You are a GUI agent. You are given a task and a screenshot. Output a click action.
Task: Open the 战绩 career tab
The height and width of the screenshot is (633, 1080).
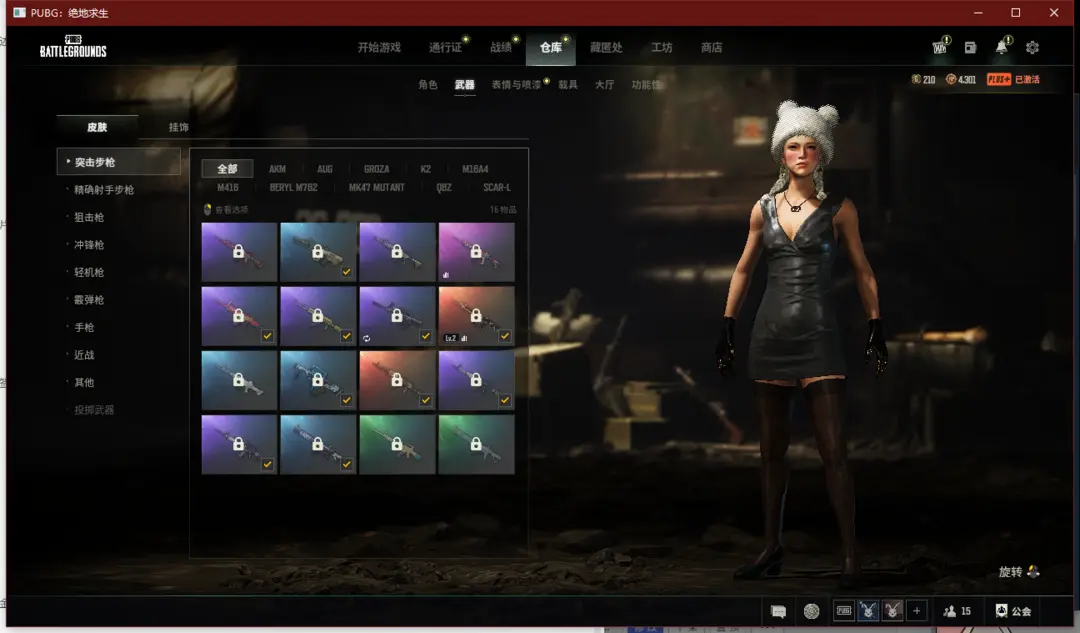coord(501,48)
